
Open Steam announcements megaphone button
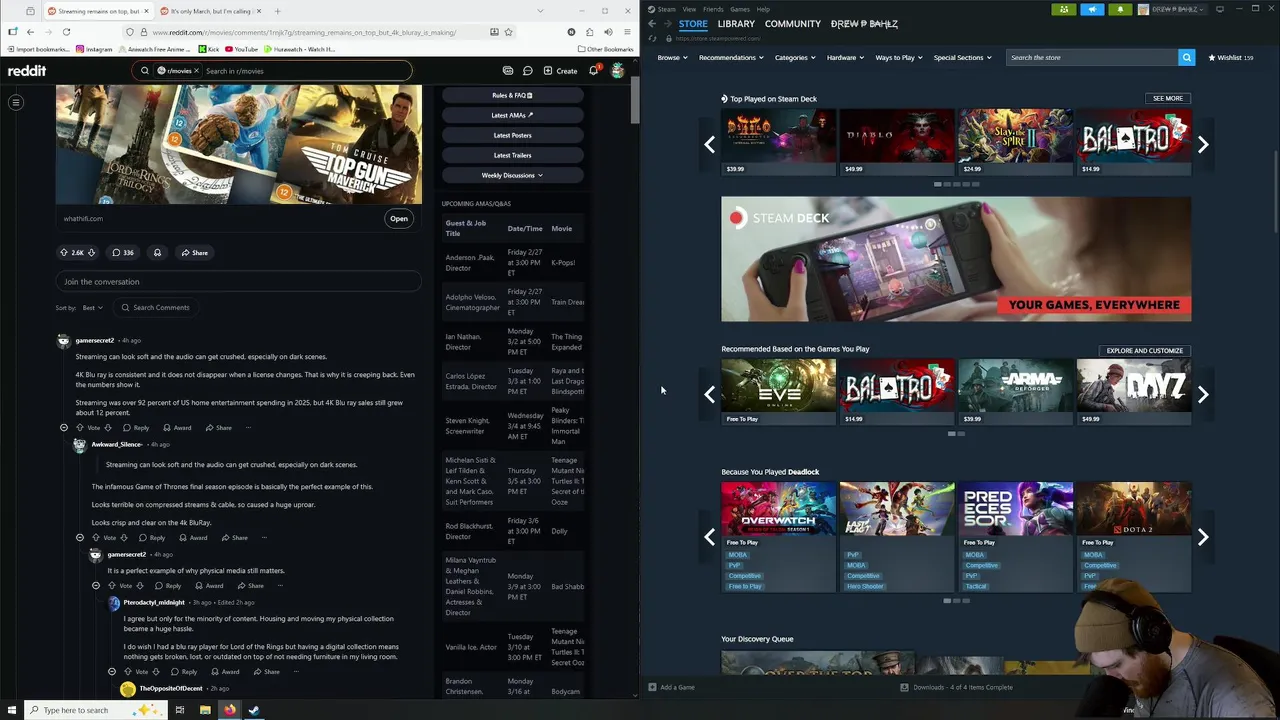click(x=1092, y=9)
